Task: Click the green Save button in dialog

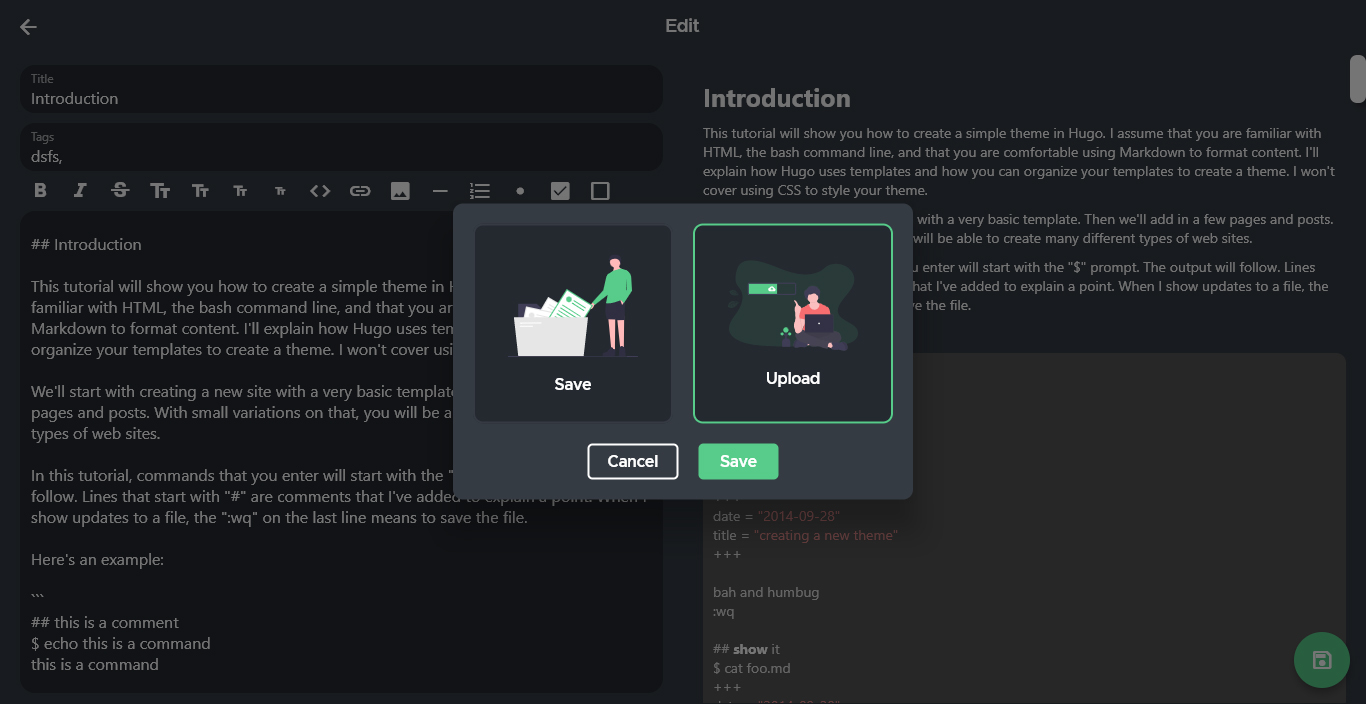Action: click(738, 461)
